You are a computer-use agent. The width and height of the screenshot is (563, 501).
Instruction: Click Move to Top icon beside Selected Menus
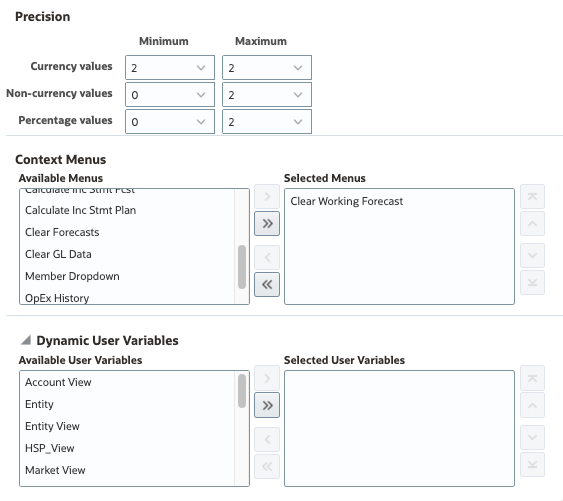pos(532,196)
